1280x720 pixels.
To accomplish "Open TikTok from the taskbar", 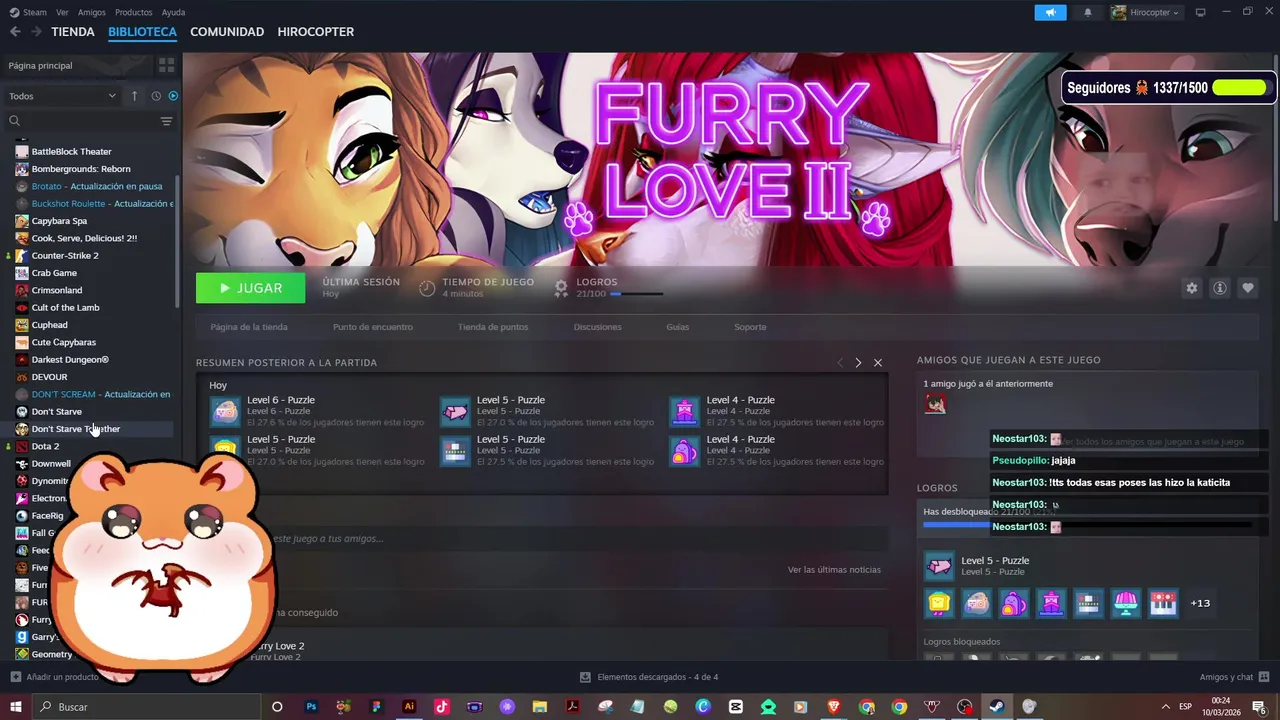I will tap(442, 707).
